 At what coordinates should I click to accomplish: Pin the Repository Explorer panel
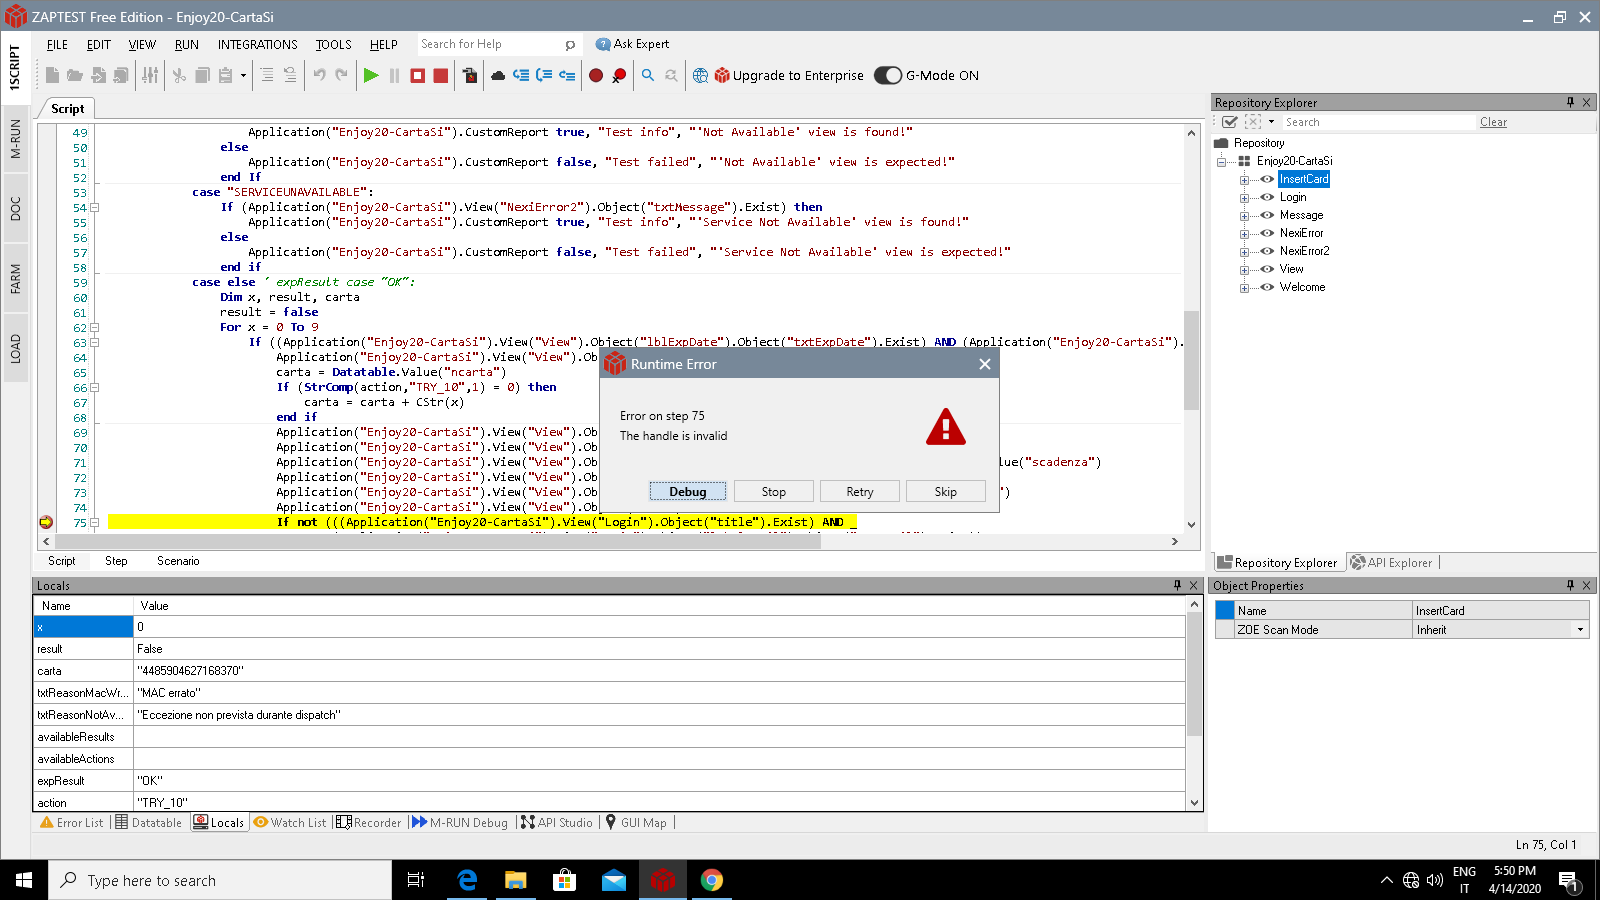1568,102
